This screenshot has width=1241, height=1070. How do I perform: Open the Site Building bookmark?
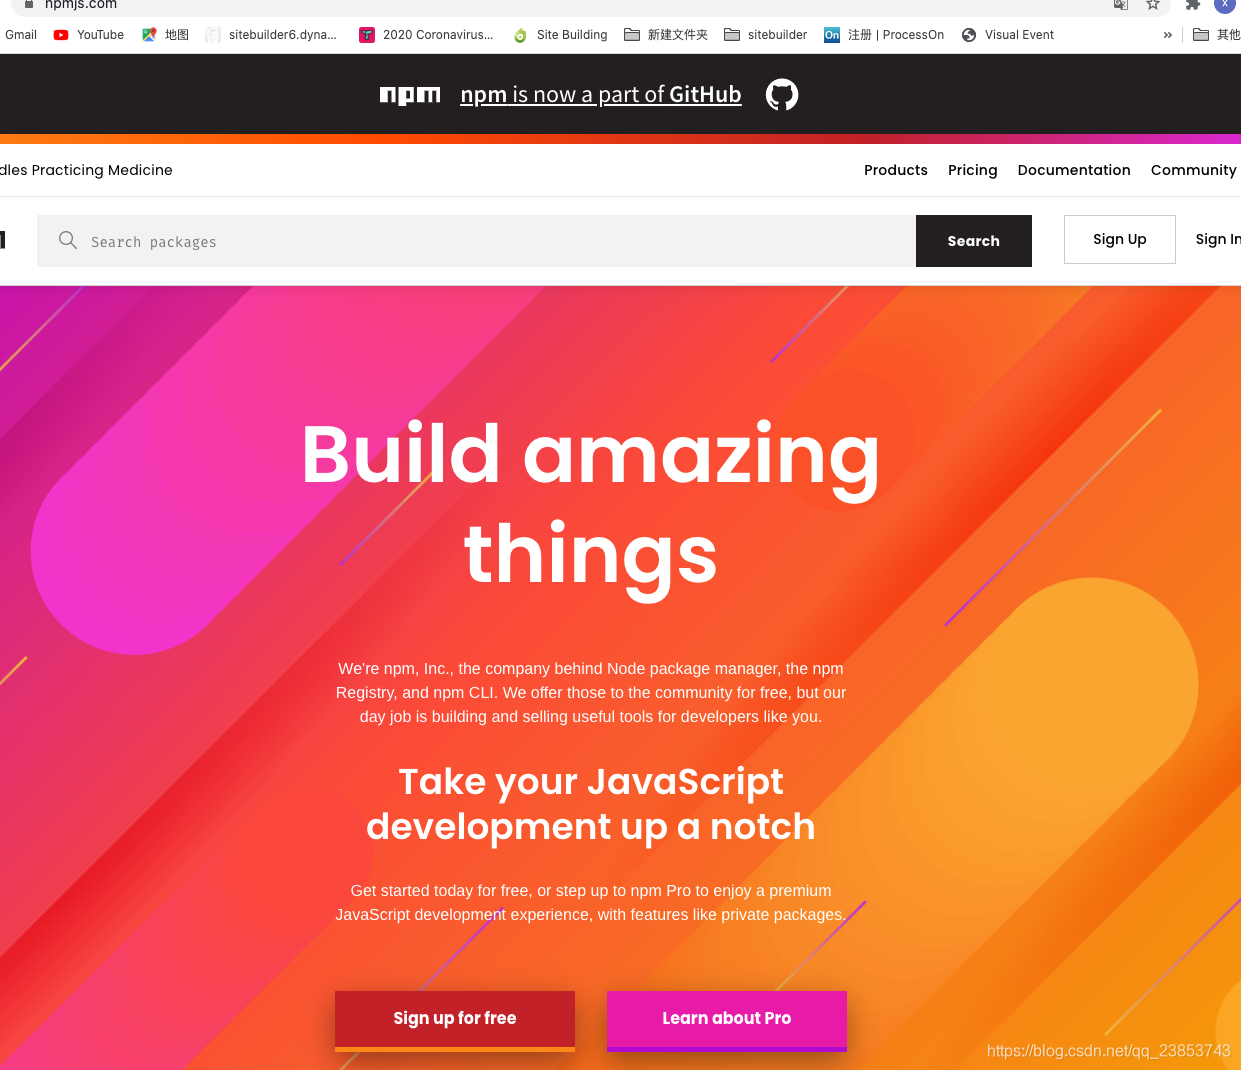pos(560,34)
